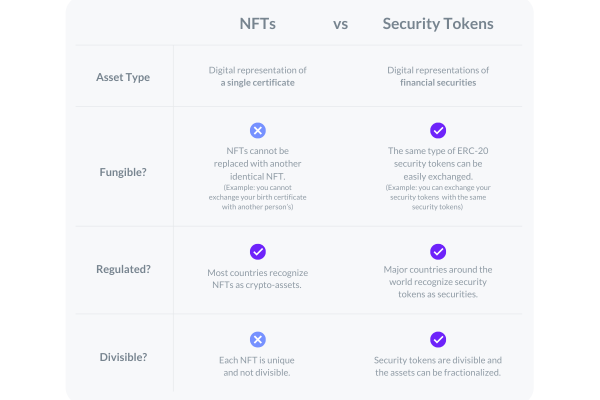This screenshot has width=600, height=400.
Task: Click the NFTs Regulated checkmark icon
Action: tap(258, 252)
